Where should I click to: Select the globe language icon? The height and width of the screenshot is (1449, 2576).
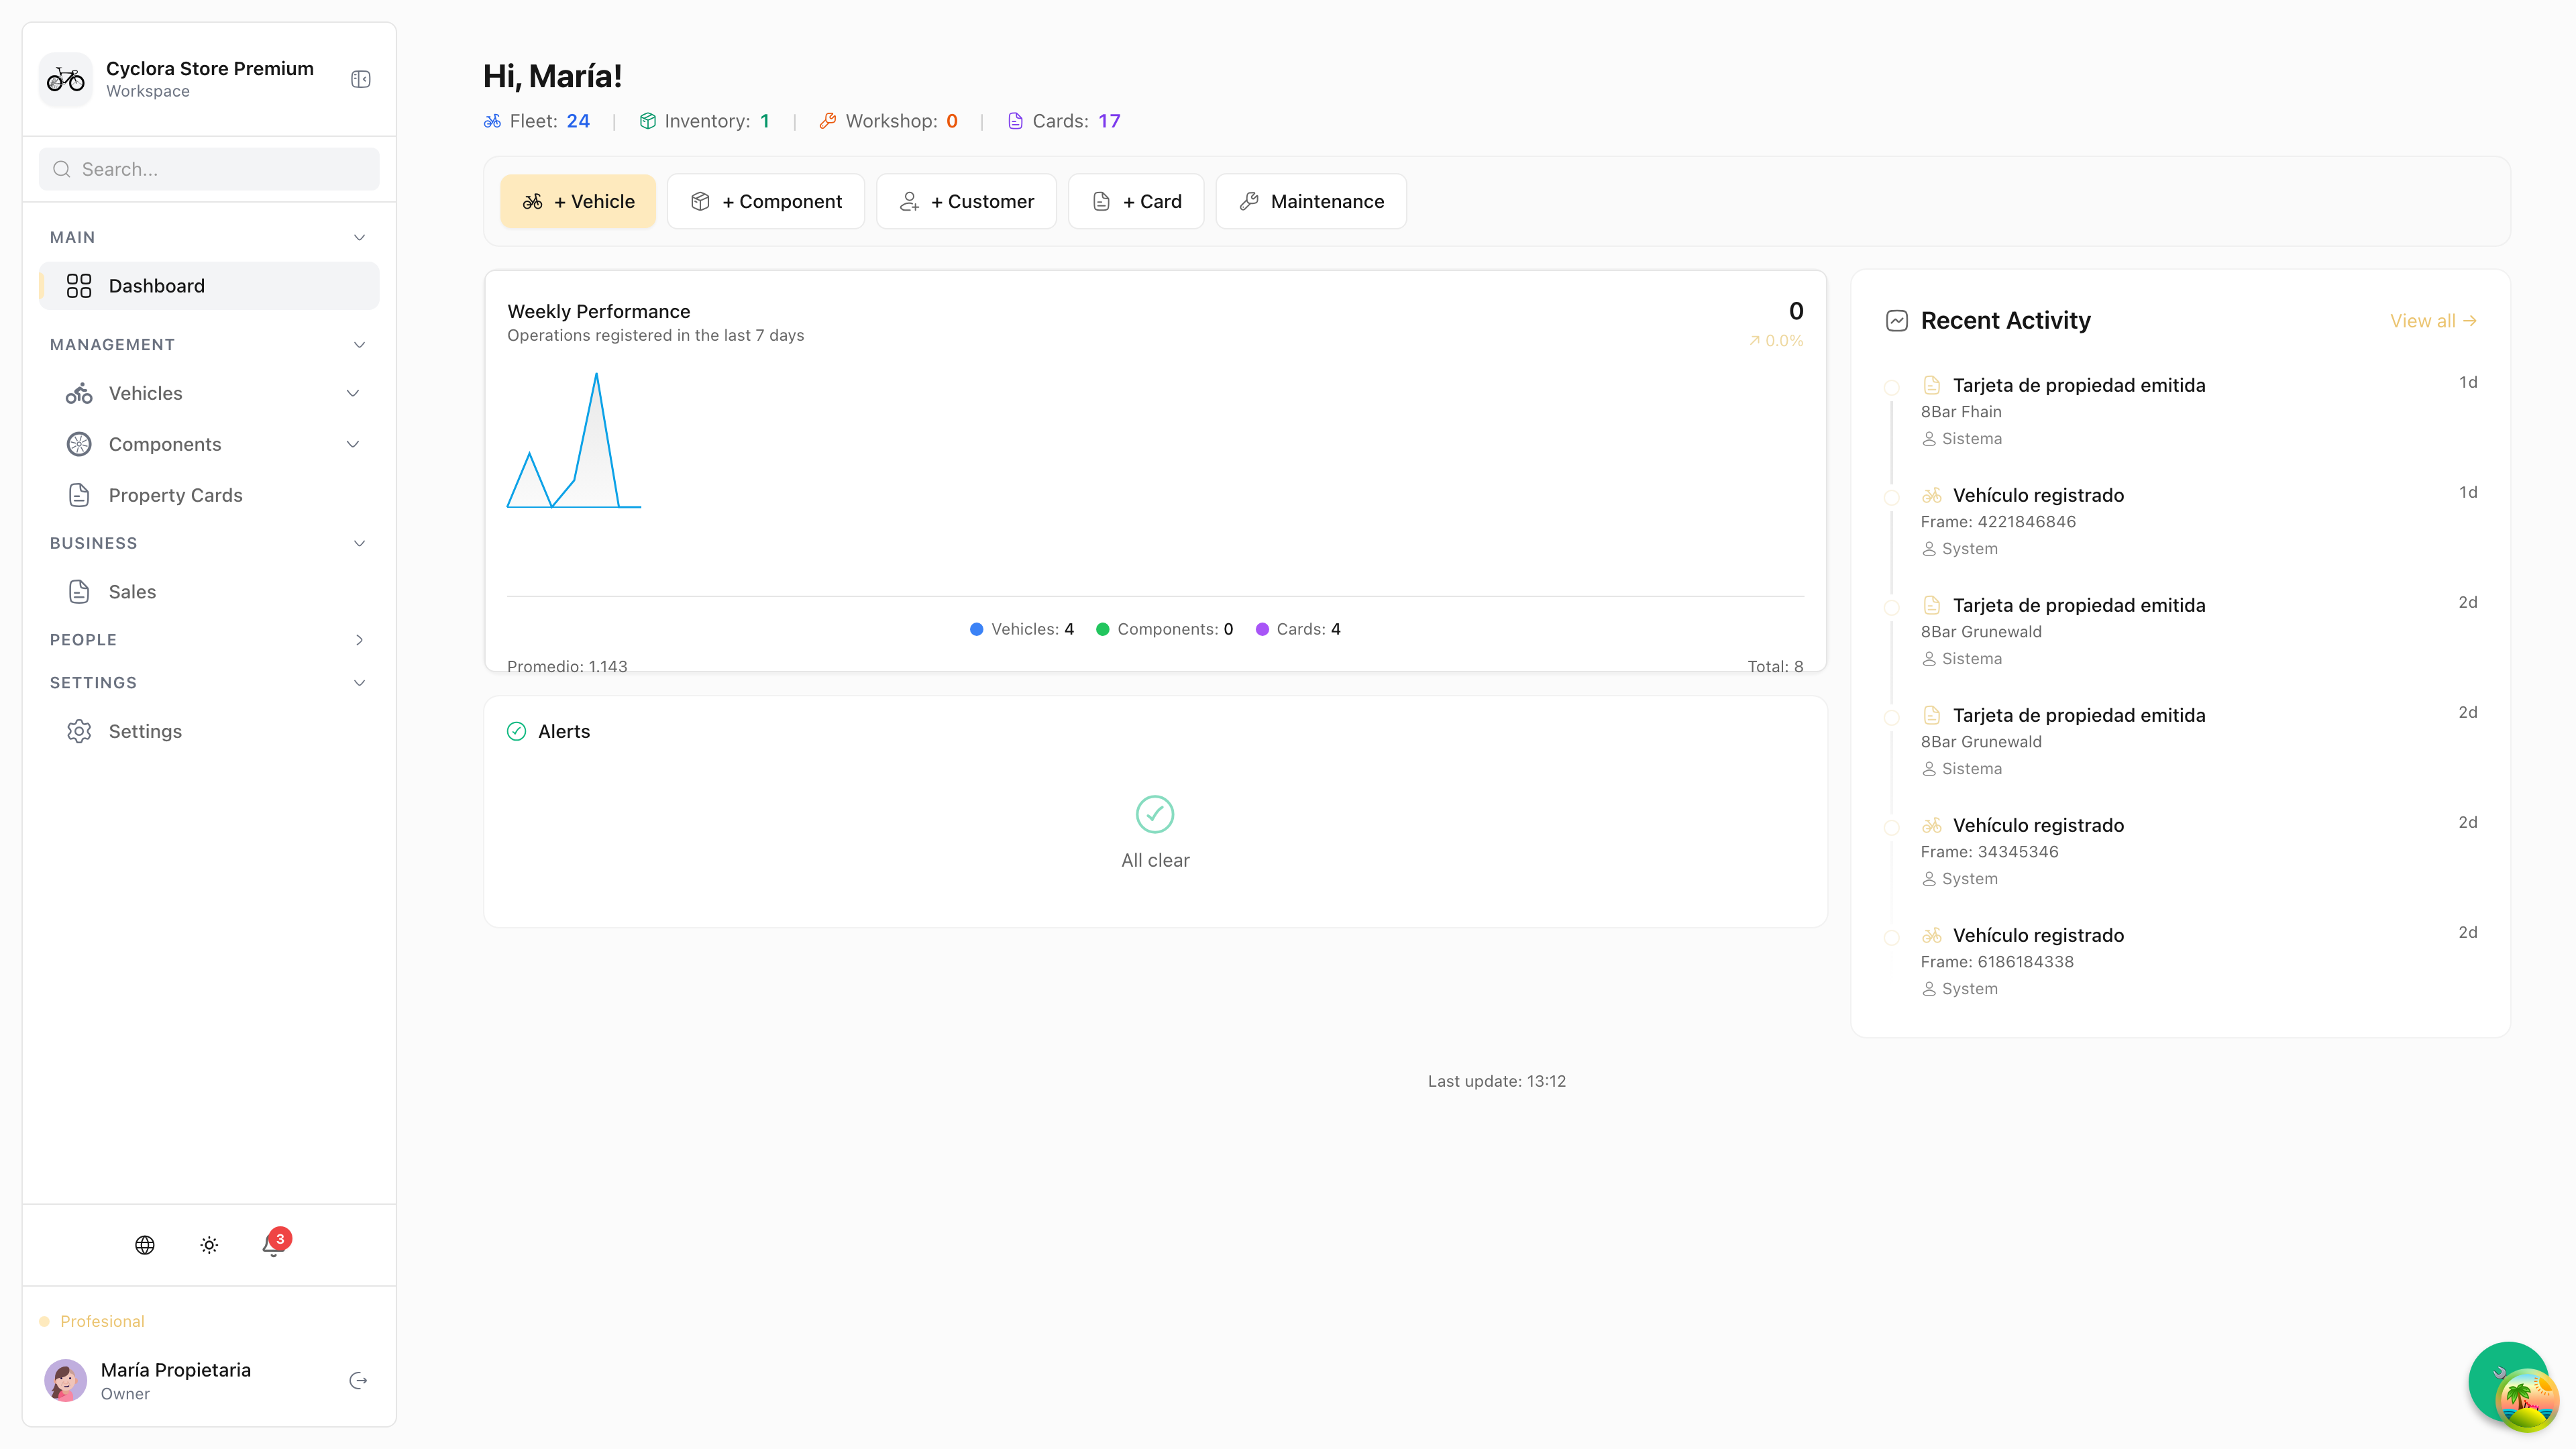tap(144, 1245)
